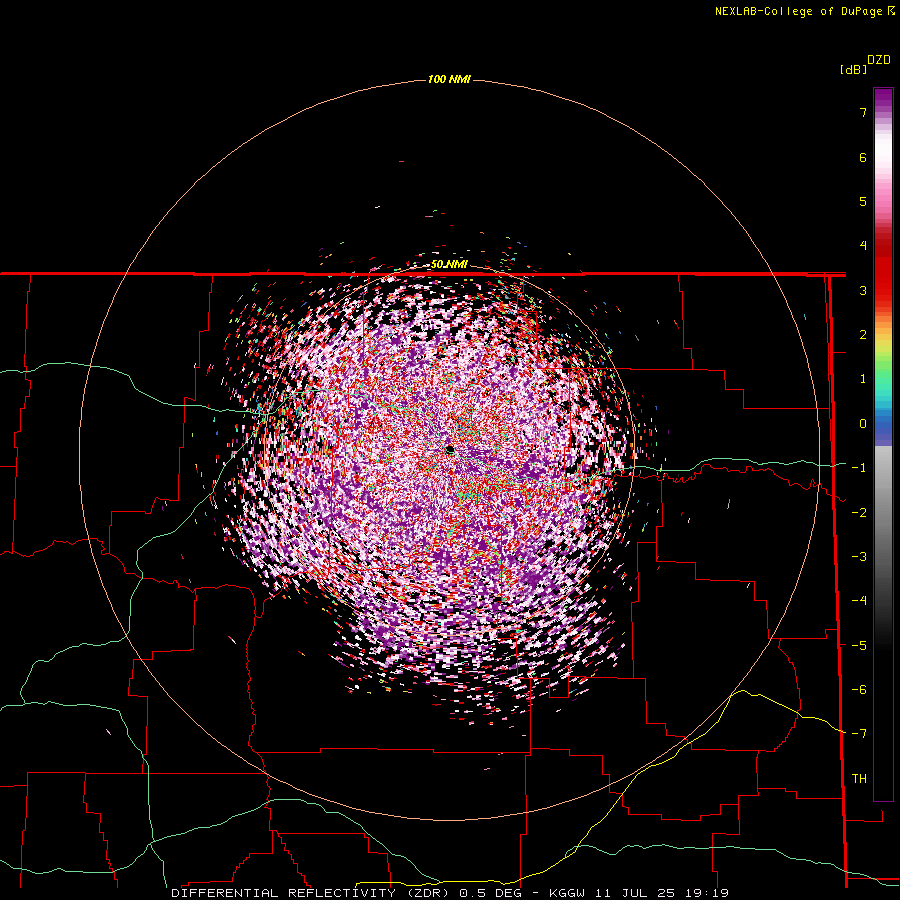Click the -5 value on color scale
The image size is (900, 900).
(x=859, y=646)
